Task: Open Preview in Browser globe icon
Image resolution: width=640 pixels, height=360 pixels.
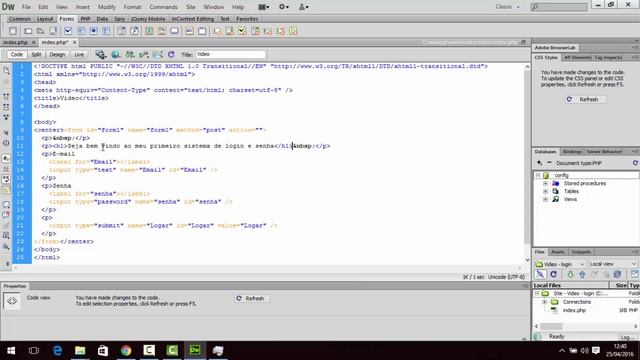Action: coord(116,54)
